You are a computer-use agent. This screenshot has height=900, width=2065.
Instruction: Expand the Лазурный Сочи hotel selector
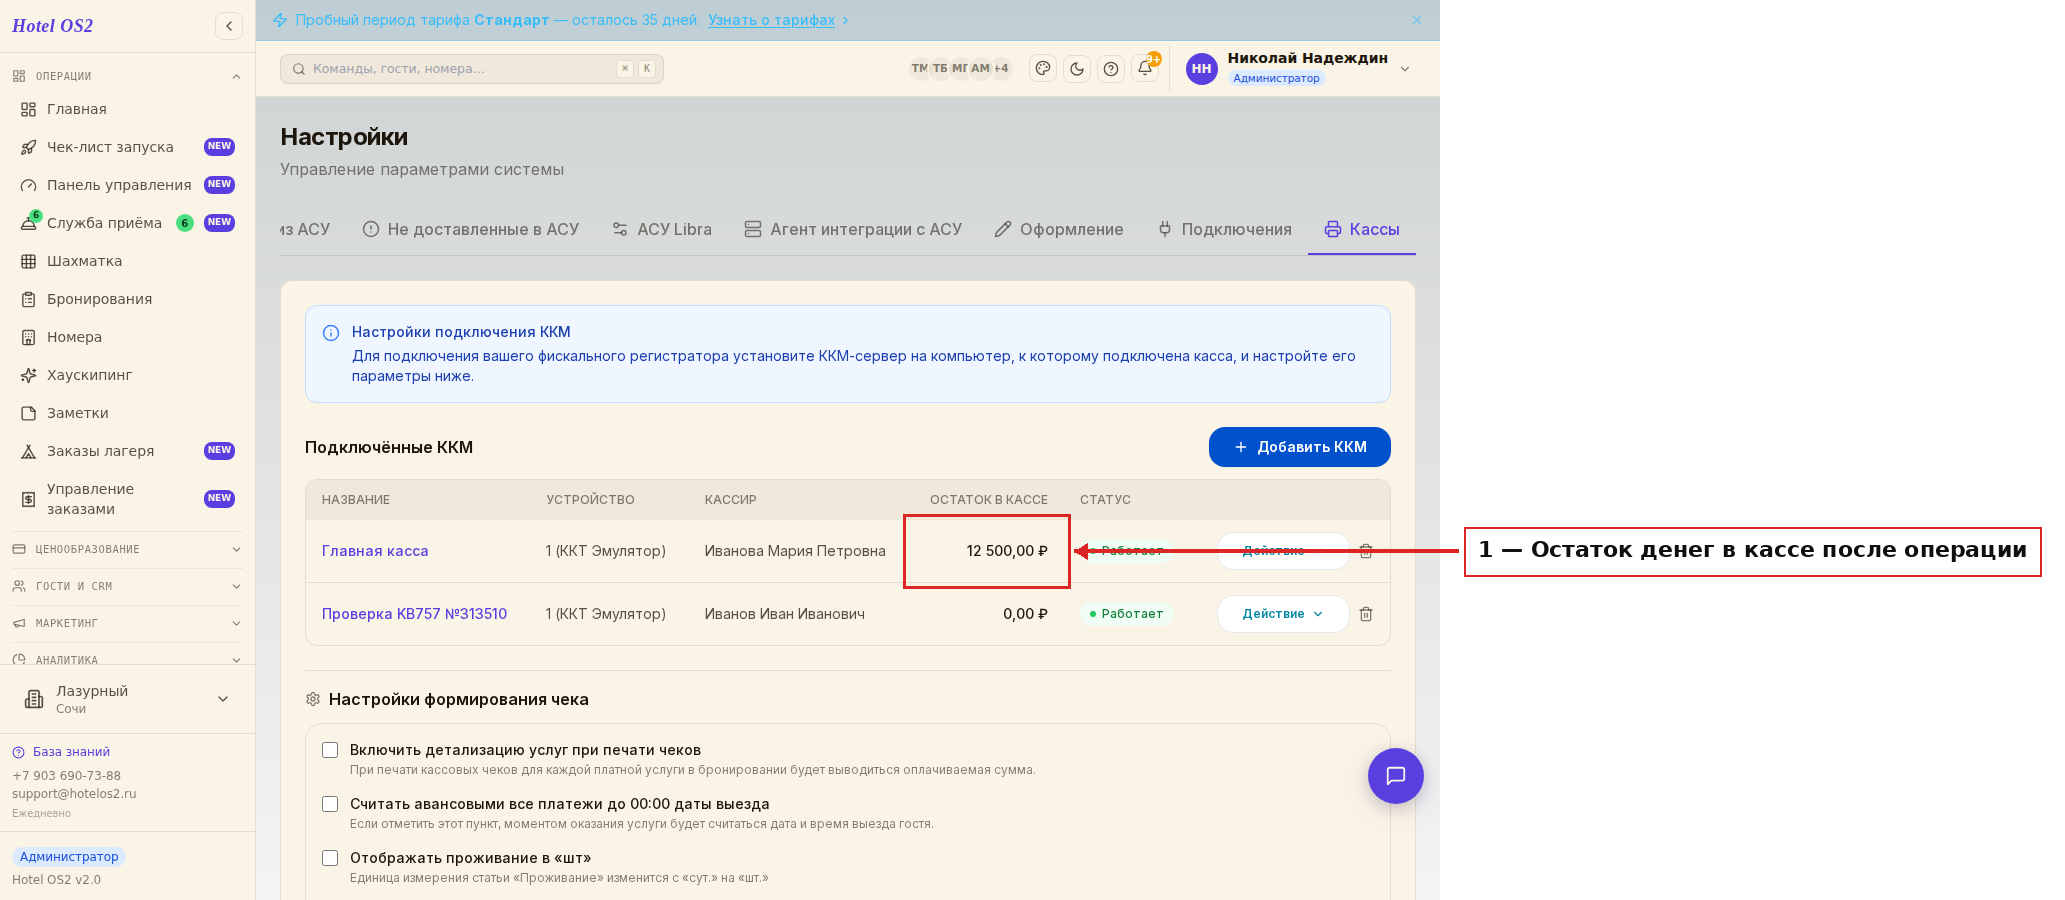pyautogui.click(x=127, y=699)
